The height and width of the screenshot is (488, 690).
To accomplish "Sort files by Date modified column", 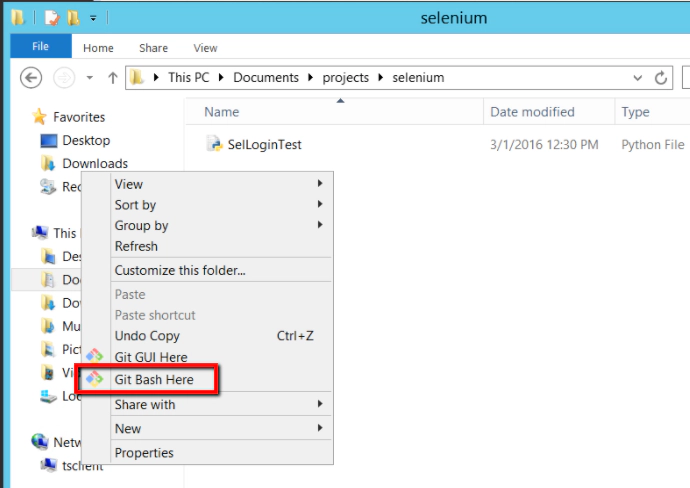I will pyautogui.click(x=549, y=112).
